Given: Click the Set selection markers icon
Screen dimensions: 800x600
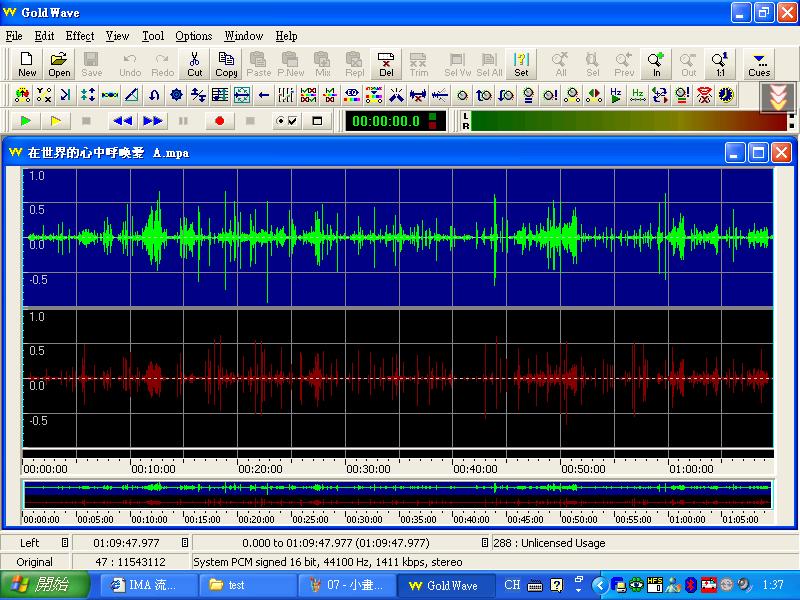Looking at the screenshot, I should coord(521,64).
